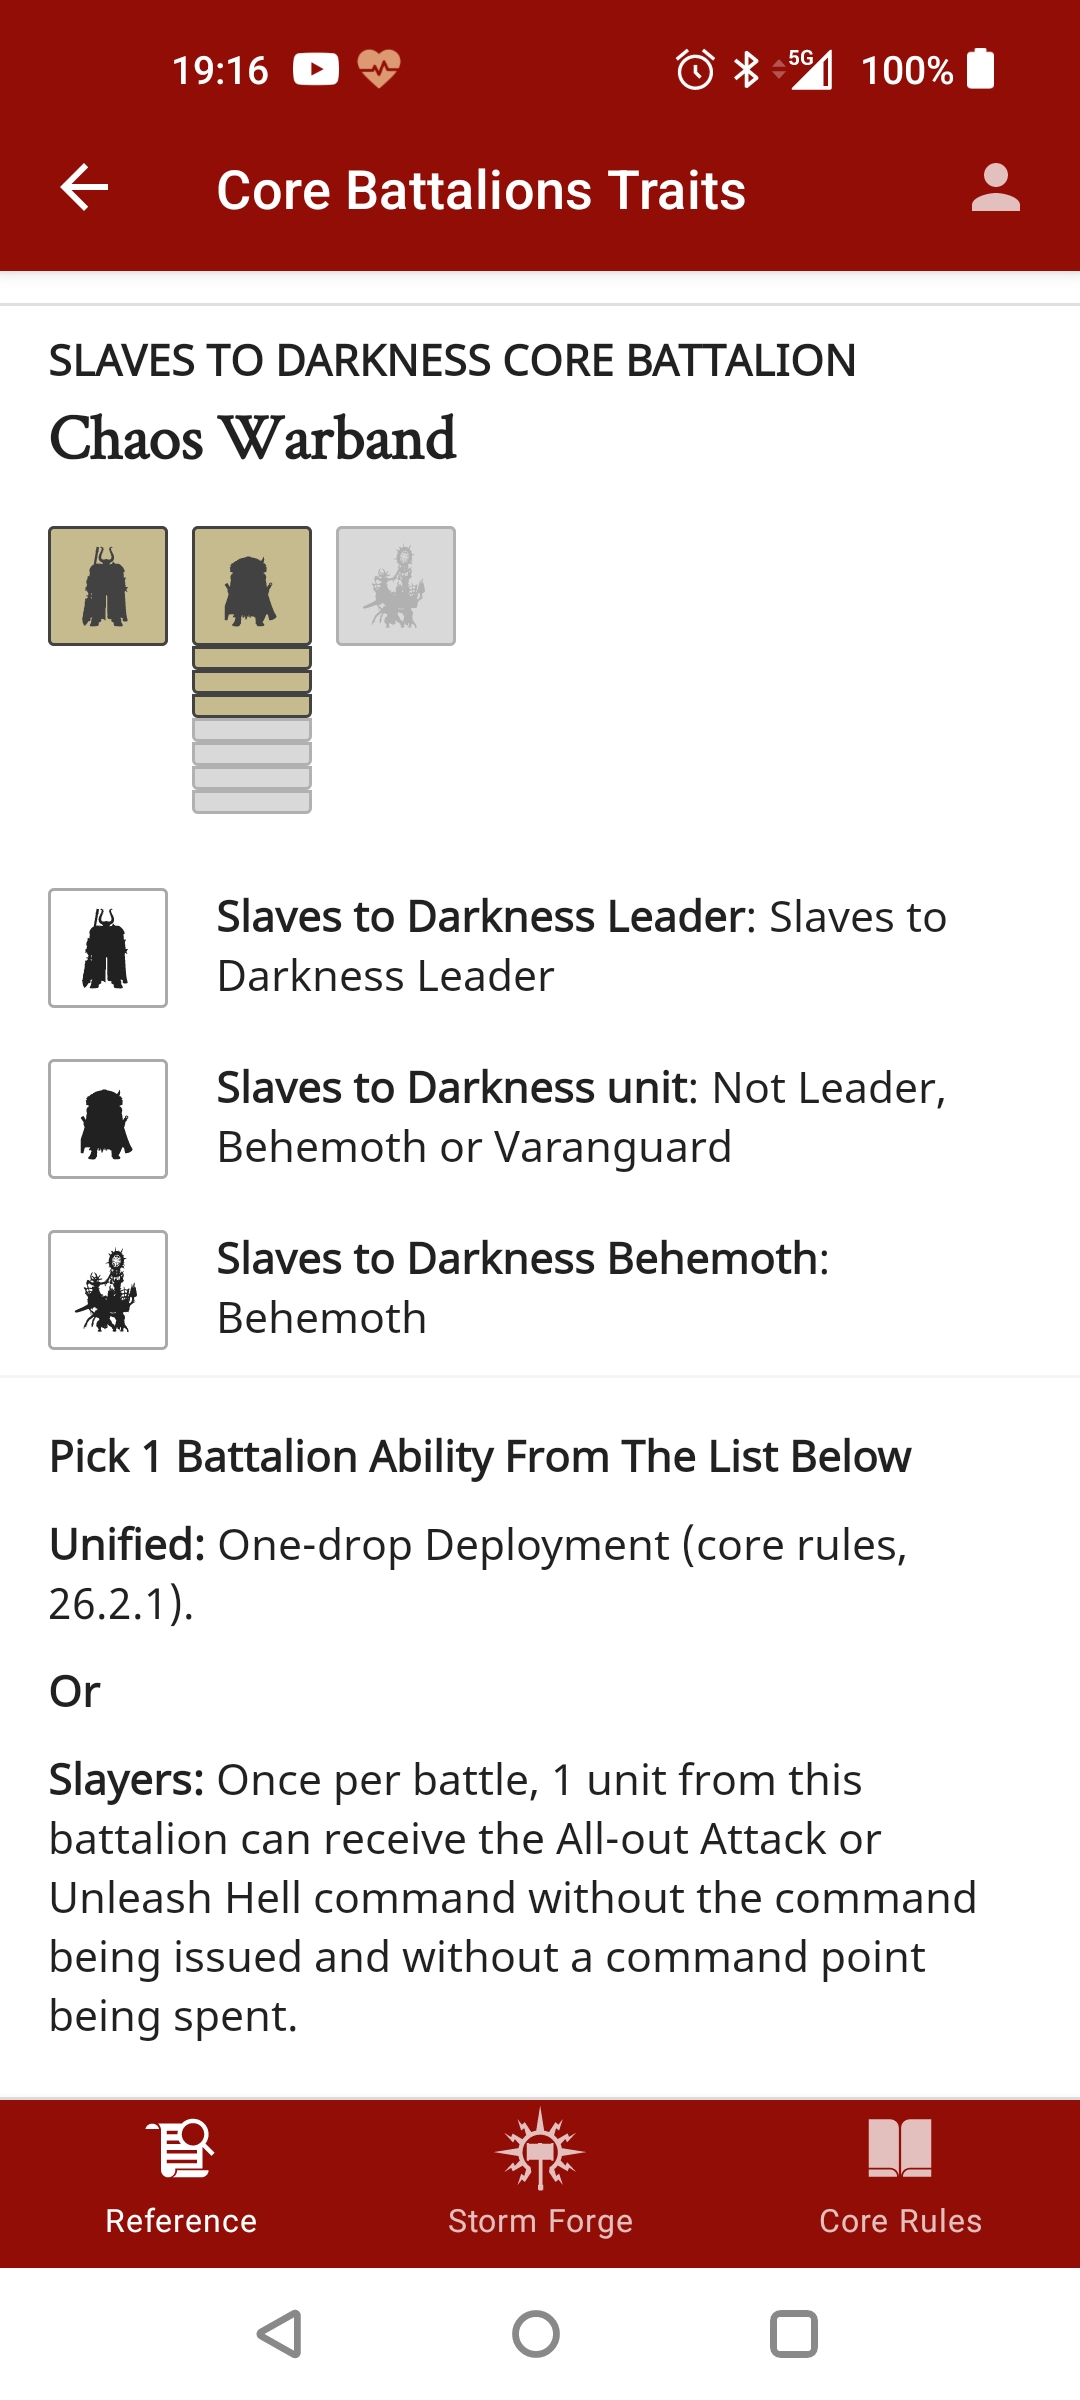
Task: Tap the Slaves to Darkness Behemoth legend icon
Action: click(108, 1290)
